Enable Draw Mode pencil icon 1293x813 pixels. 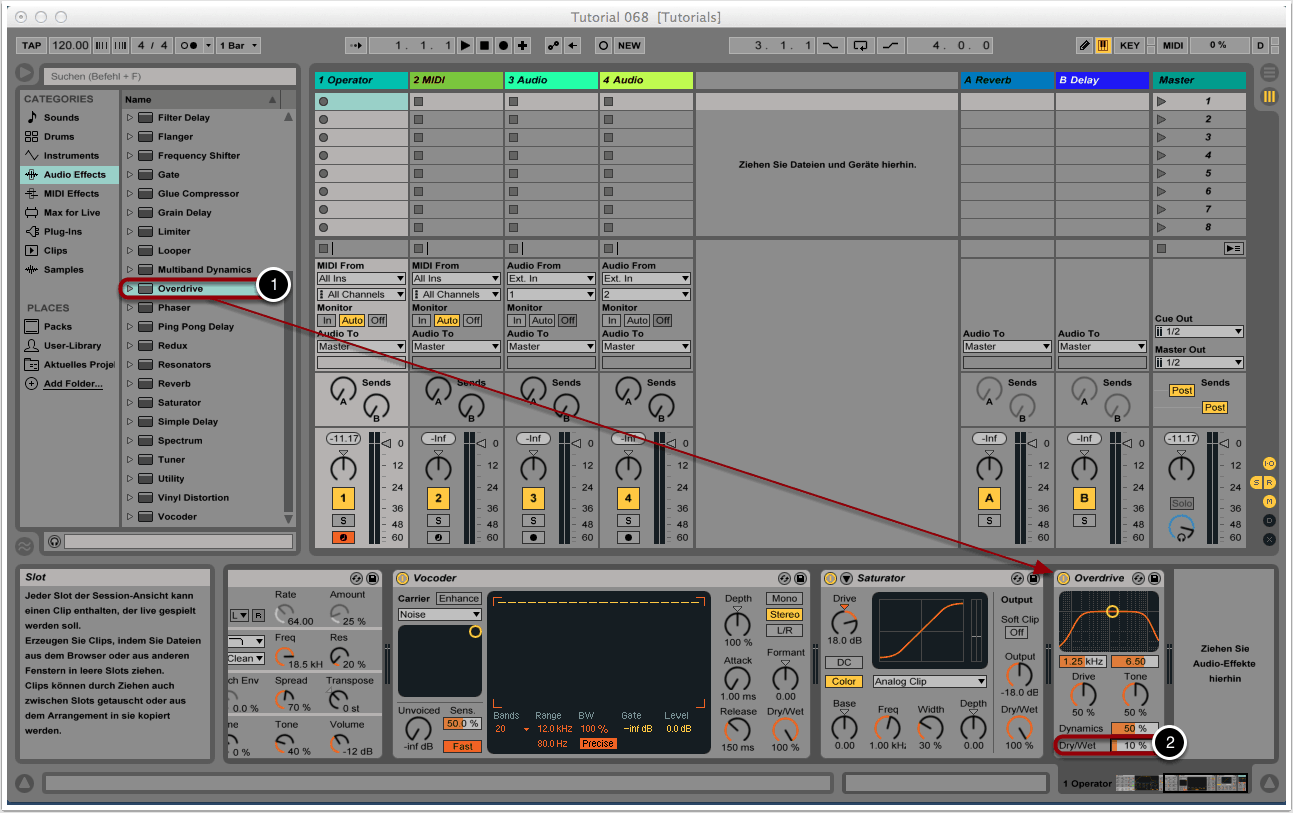click(1085, 46)
